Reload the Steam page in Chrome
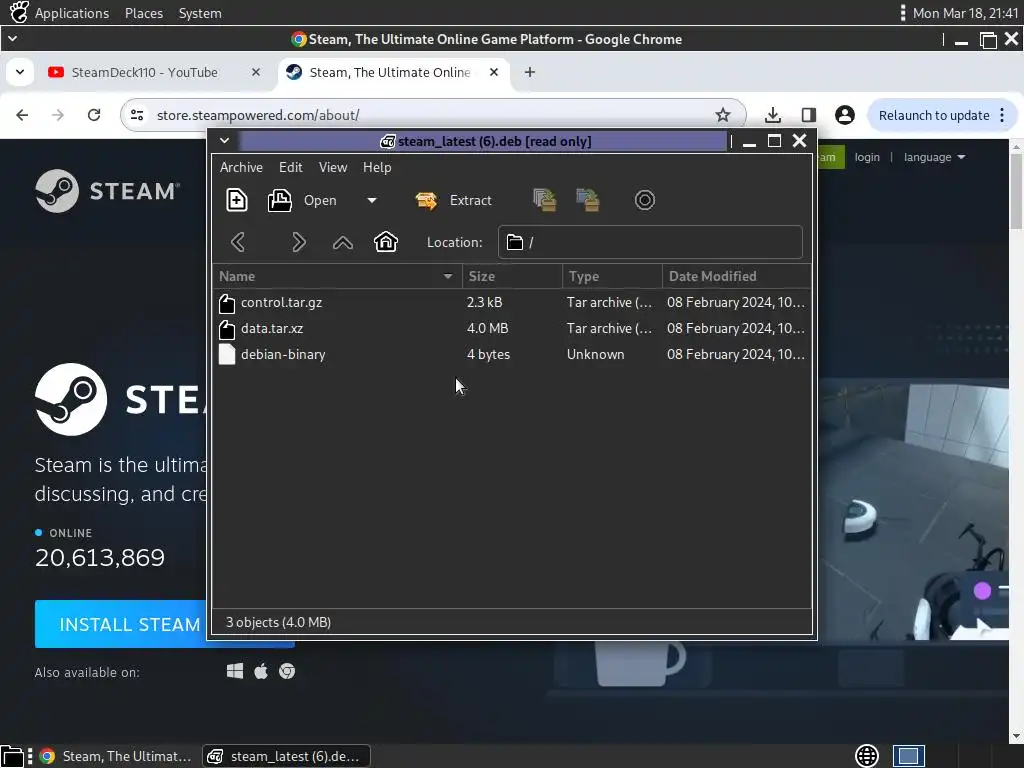Viewport: 1024px width, 768px height. (94, 115)
